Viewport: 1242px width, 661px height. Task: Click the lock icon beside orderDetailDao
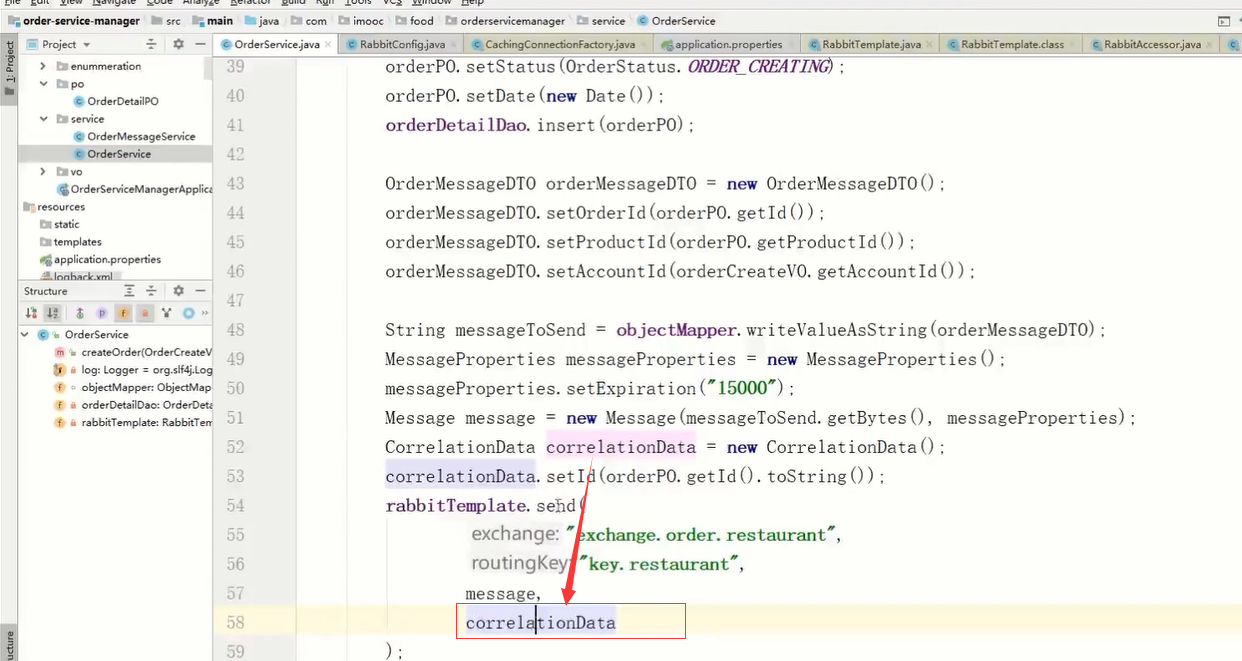click(x=72, y=405)
